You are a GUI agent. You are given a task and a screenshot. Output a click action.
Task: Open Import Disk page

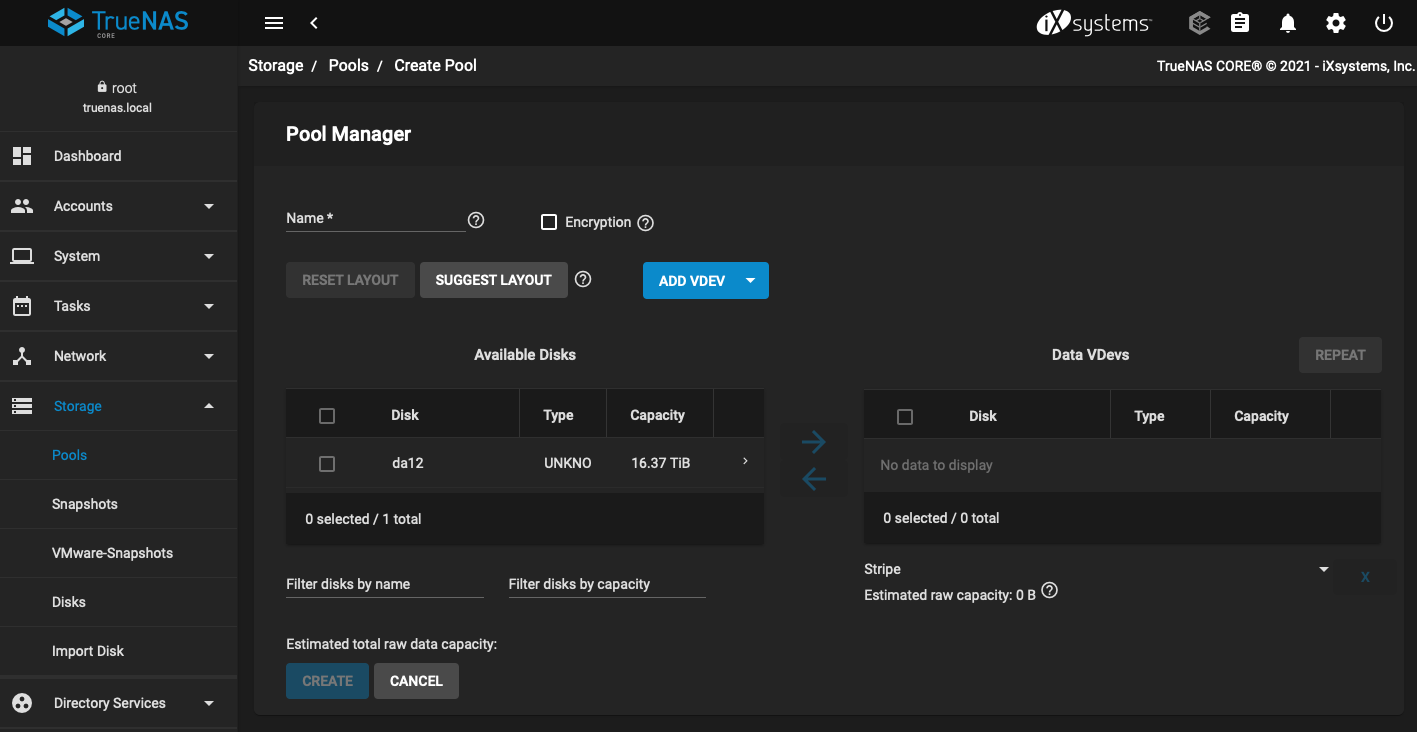88,651
